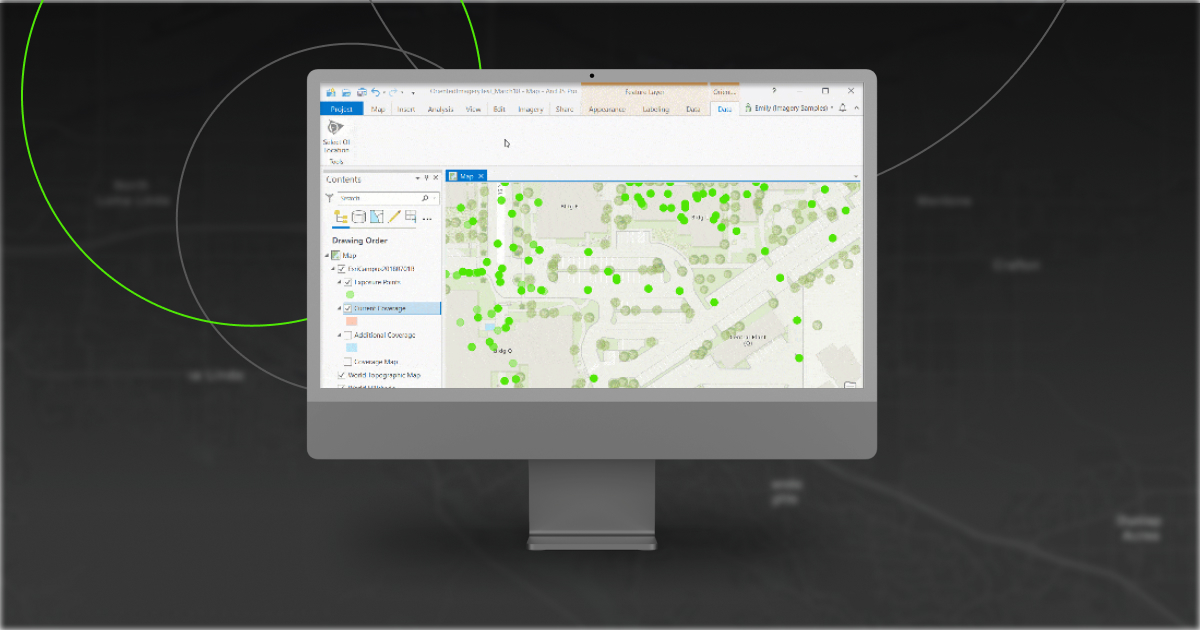Click the filter funnel icon in Contents
This screenshot has height=630, width=1200.
[x=329, y=198]
